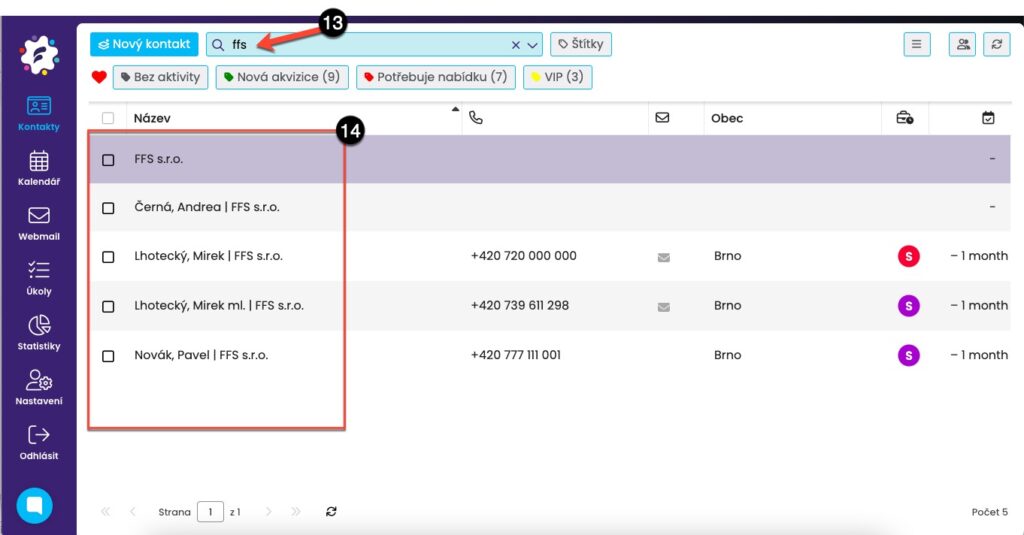
Task: Filter by Potřebuje nabídku (7) tag
Action: tap(436, 77)
